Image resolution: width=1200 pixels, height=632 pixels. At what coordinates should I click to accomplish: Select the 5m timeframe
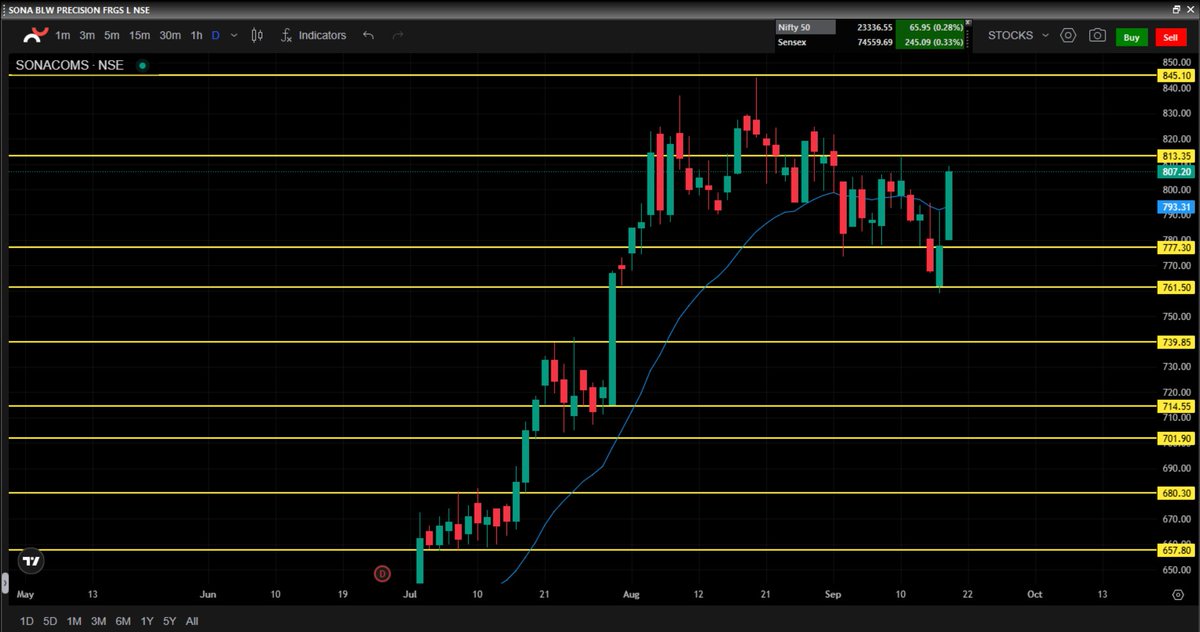[x=112, y=35]
